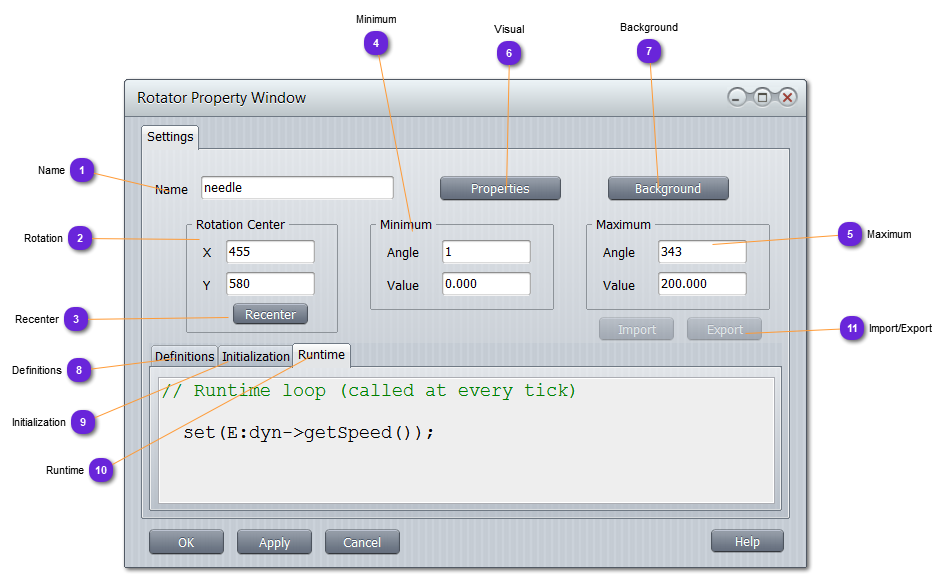The image size is (948, 577).
Task: Open Help for the rotator window
Action: click(x=747, y=541)
